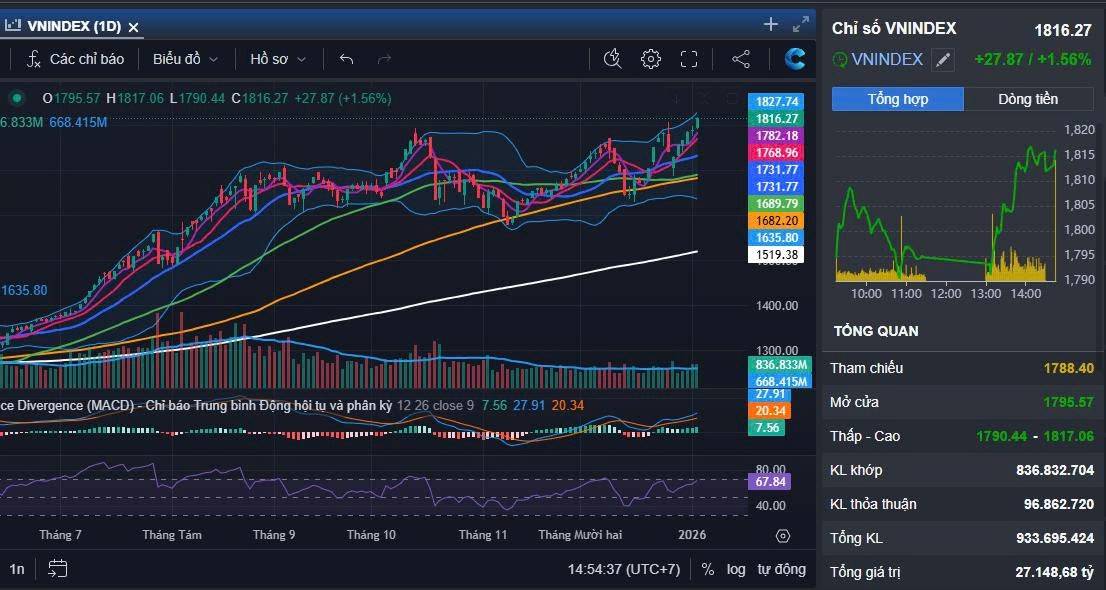Toggle percent scale mode
The image size is (1106, 590).
(x=707, y=569)
